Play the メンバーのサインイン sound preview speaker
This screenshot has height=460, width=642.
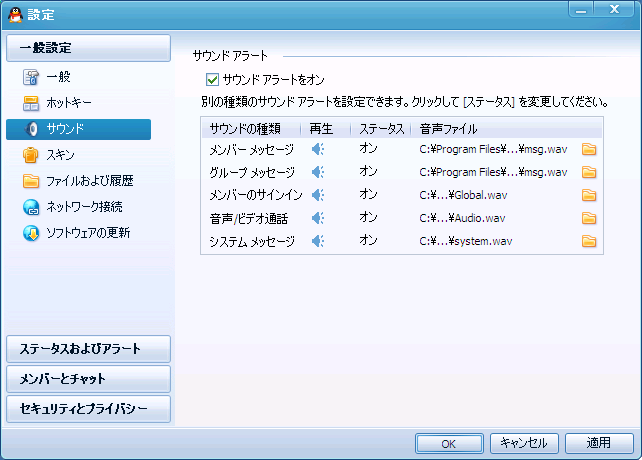point(318,195)
